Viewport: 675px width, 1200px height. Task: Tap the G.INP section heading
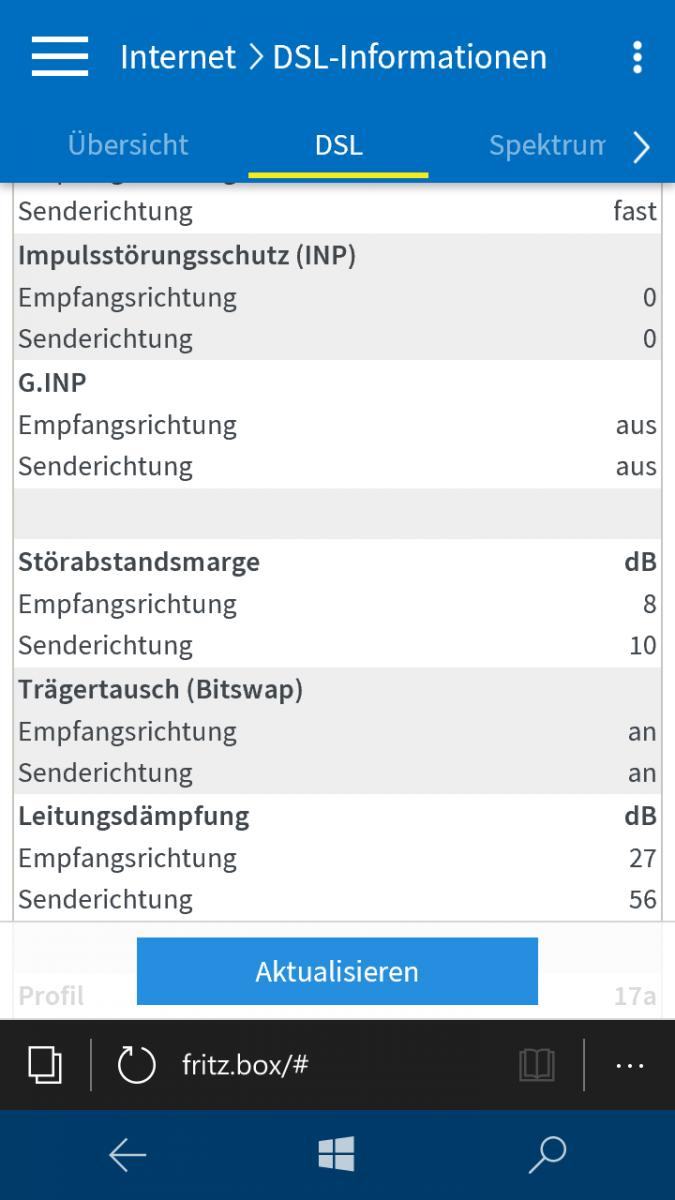(52, 382)
